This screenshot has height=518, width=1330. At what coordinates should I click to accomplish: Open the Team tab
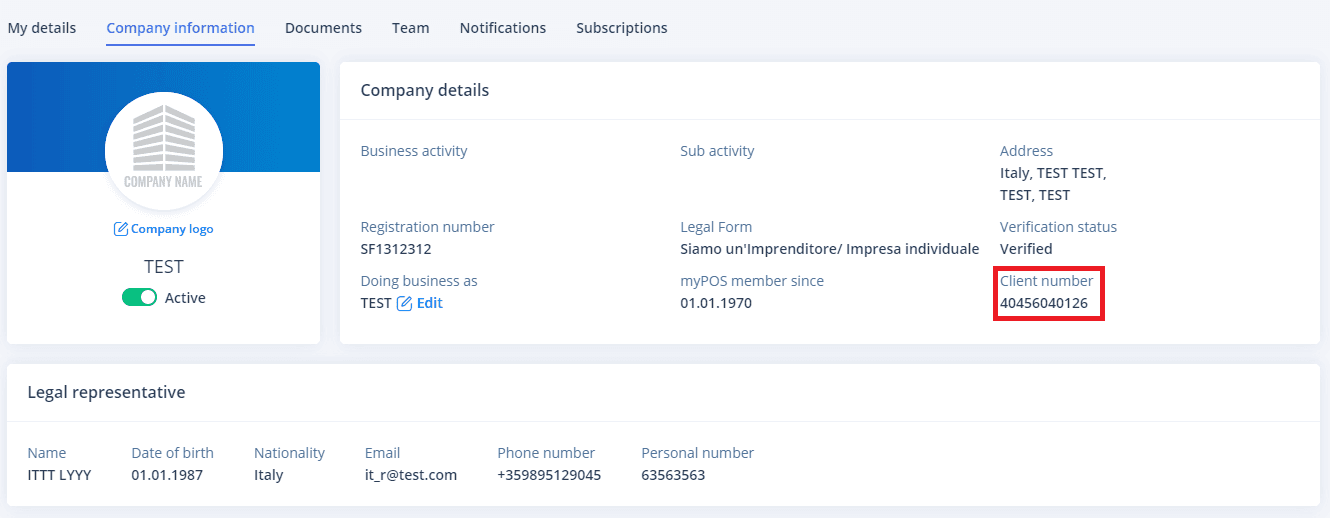pyautogui.click(x=410, y=28)
